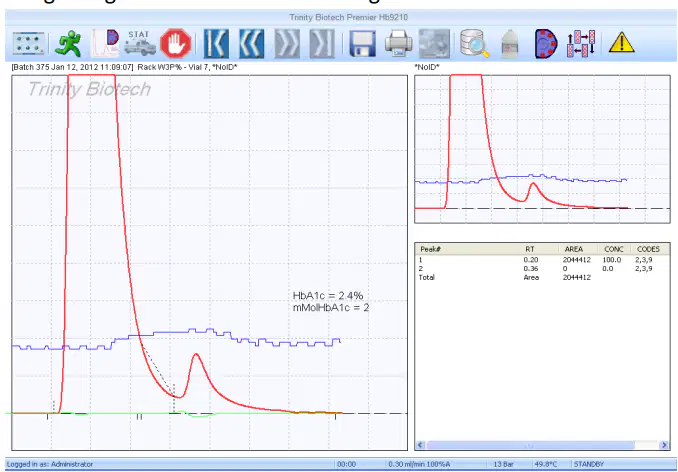Open the reagent bottle icon
Viewport: 678px width, 472px height.
pos(512,45)
